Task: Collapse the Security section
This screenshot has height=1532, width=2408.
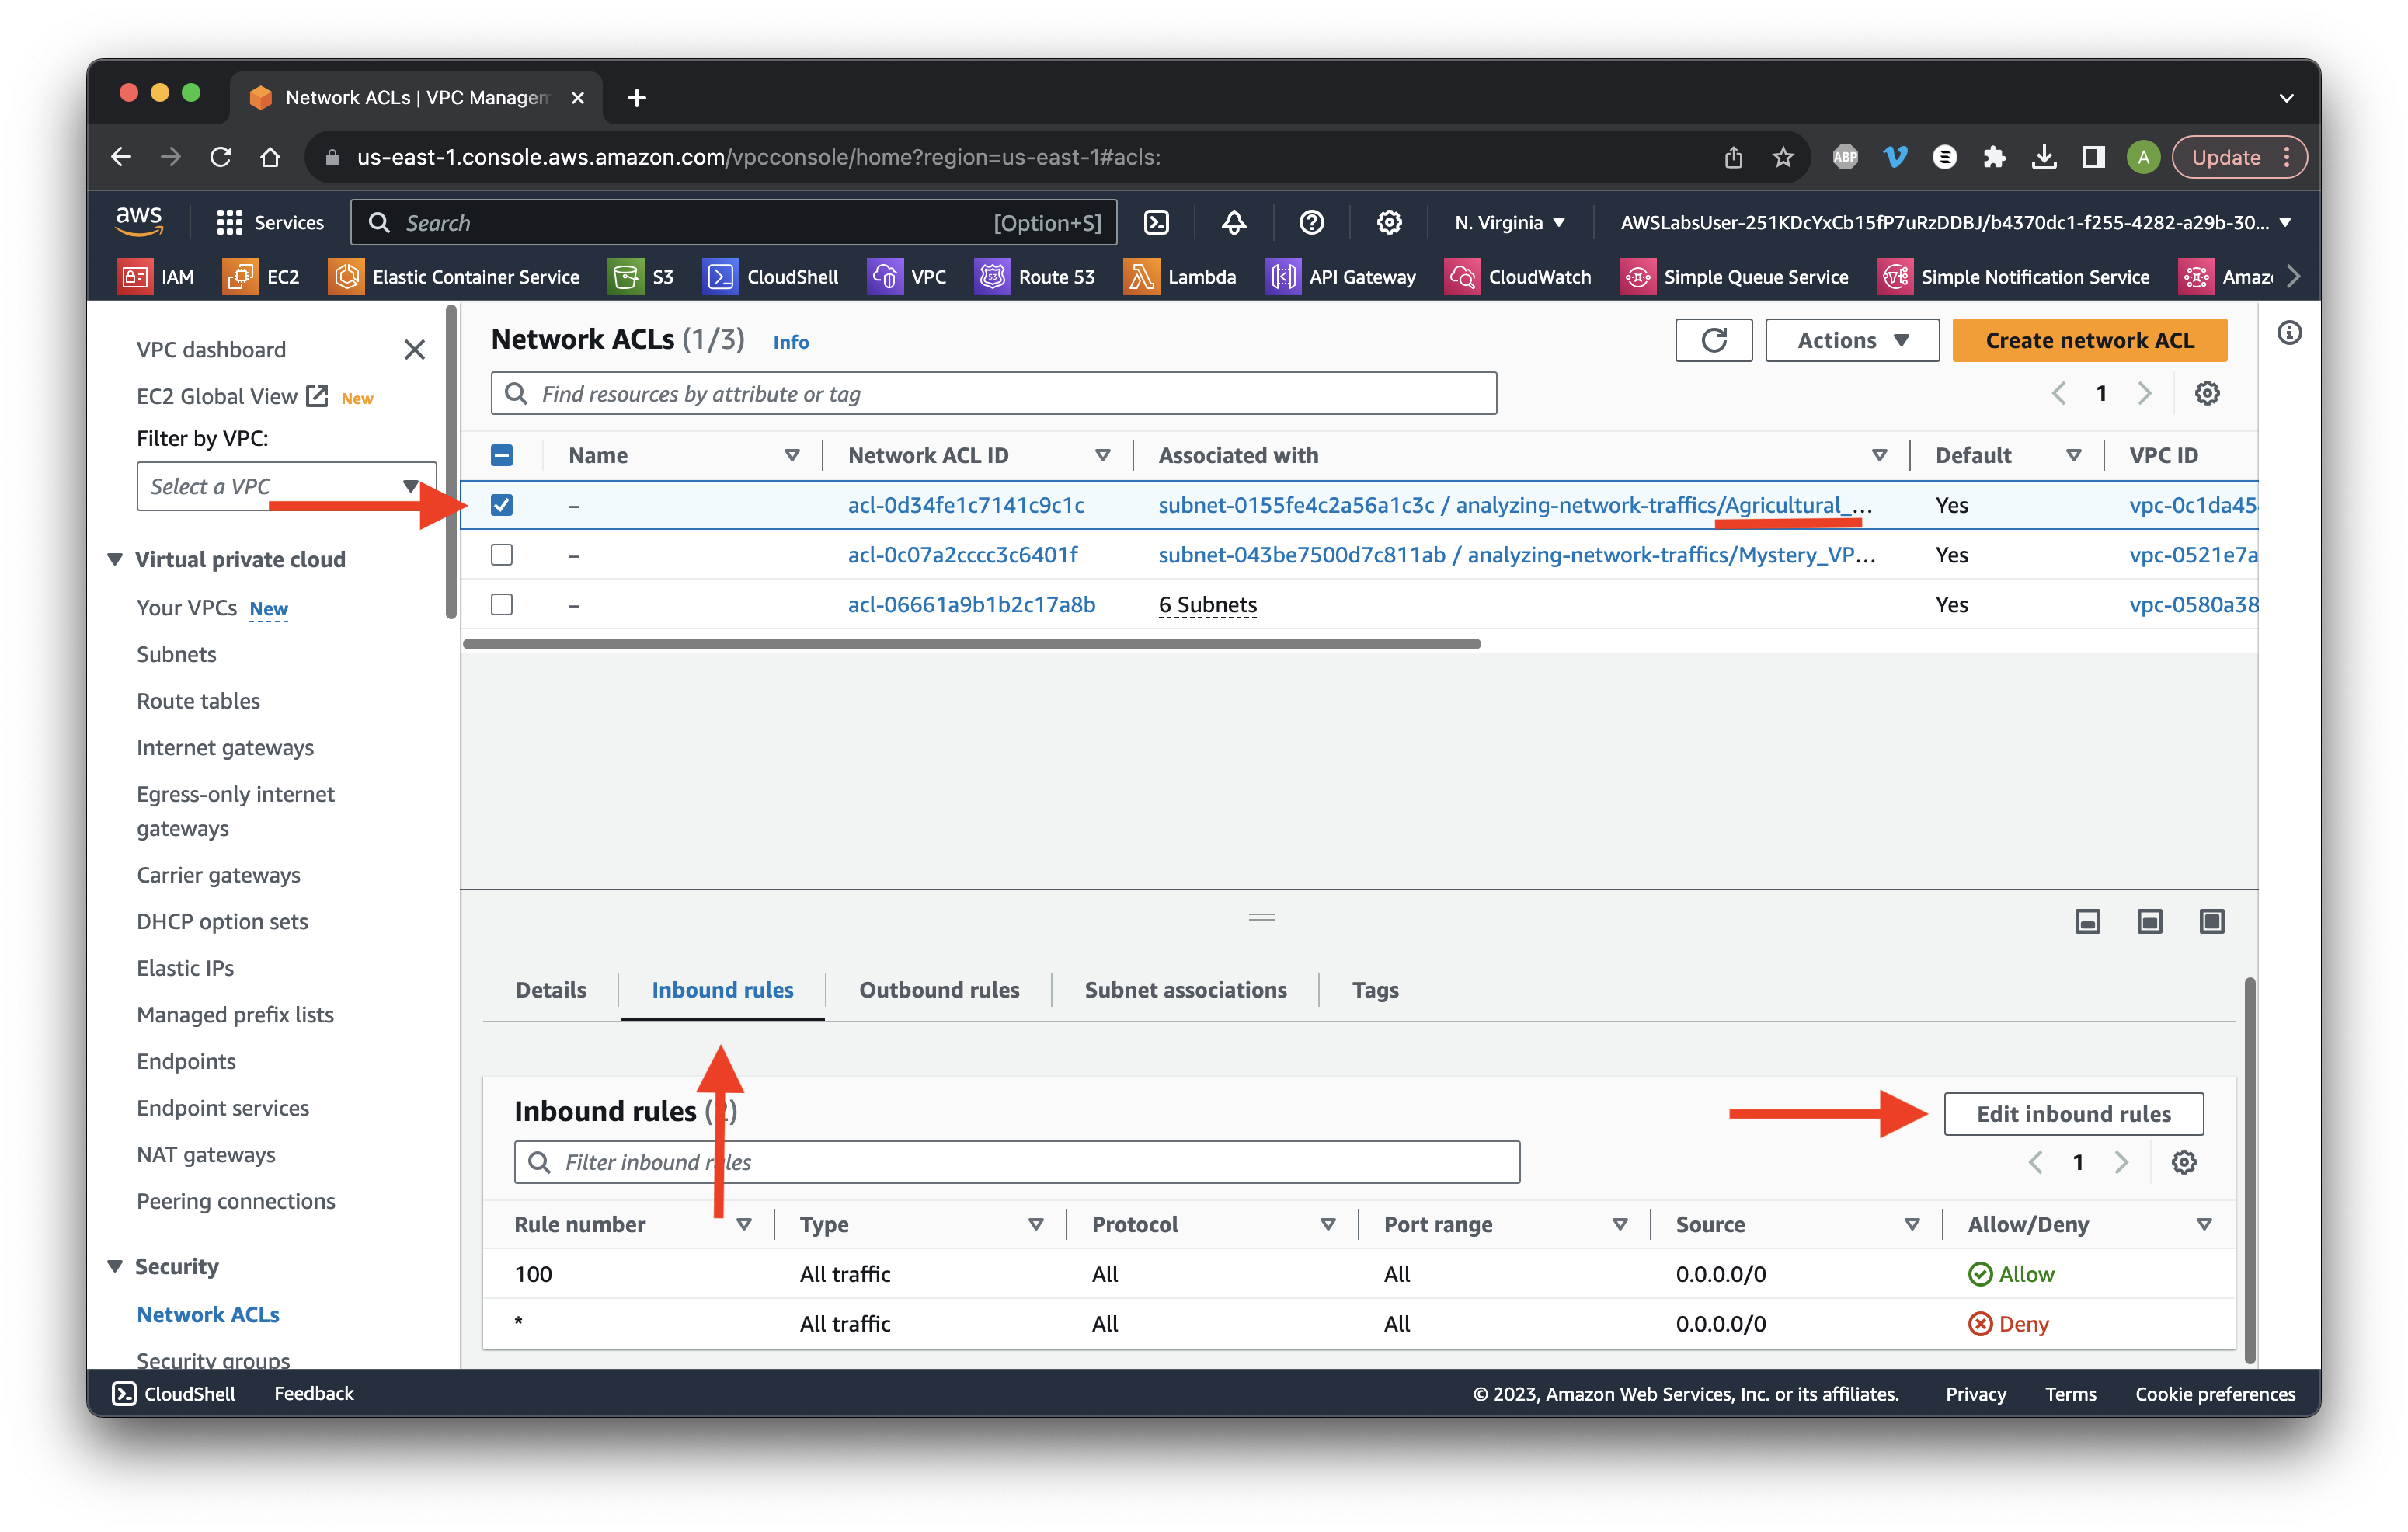Action: pyautogui.click(x=115, y=1266)
